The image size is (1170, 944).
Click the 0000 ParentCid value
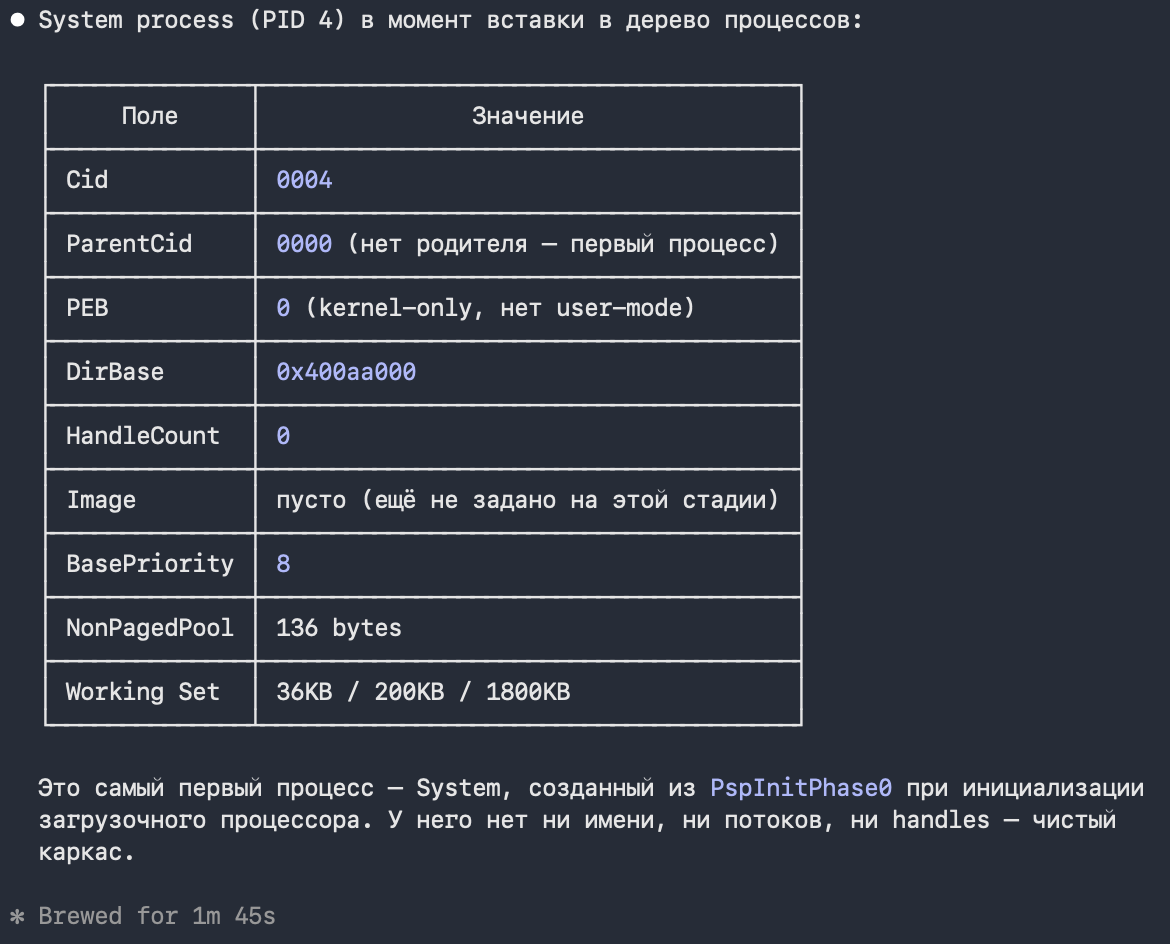pyautogui.click(x=304, y=244)
